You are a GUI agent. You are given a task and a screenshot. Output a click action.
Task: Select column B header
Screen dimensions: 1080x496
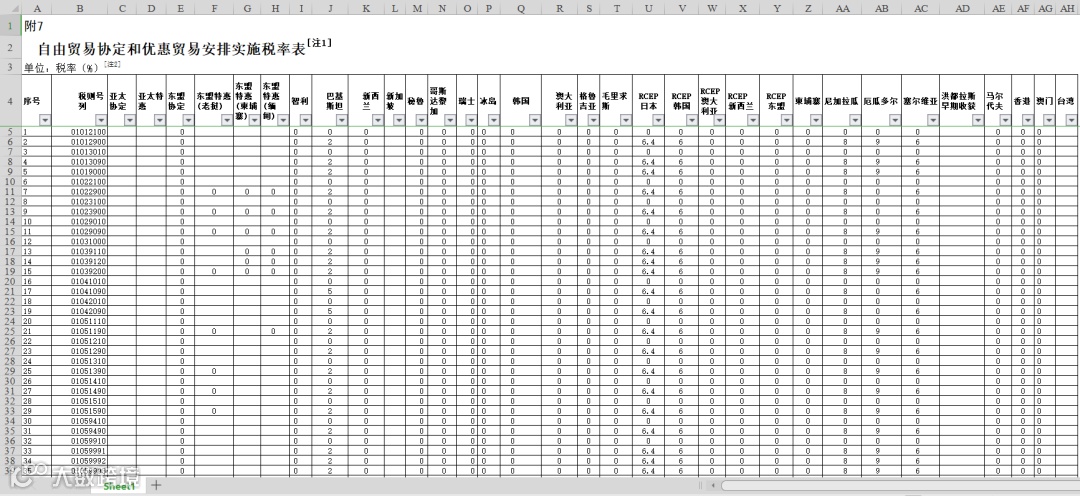pyautogui.click(x=80, y=8)
